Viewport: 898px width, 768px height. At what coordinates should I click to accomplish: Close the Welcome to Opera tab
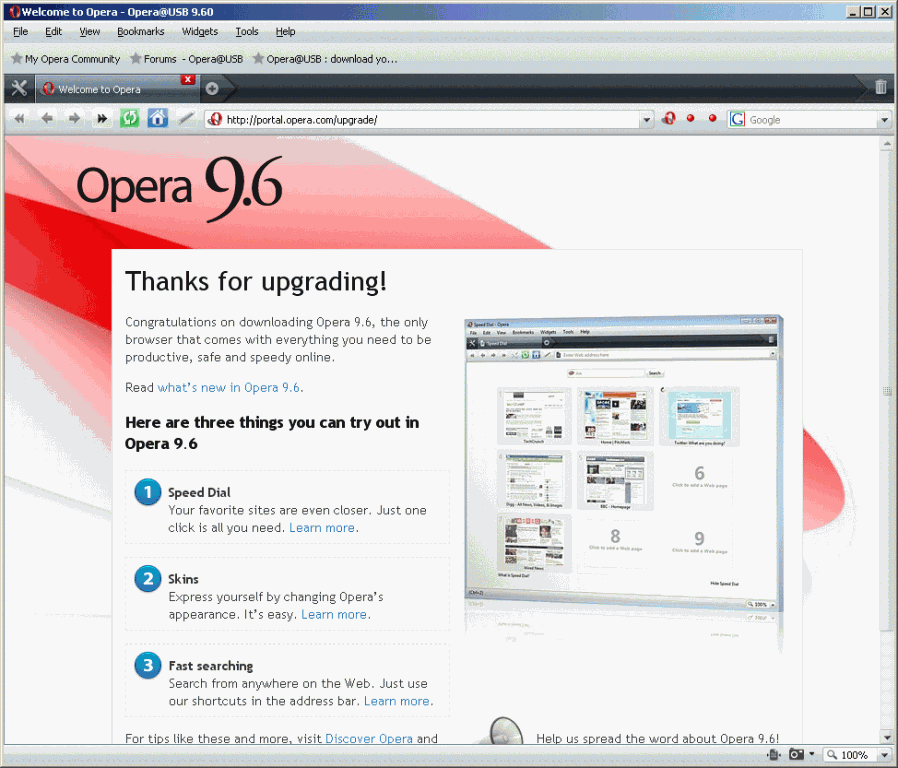pos(187,80)
